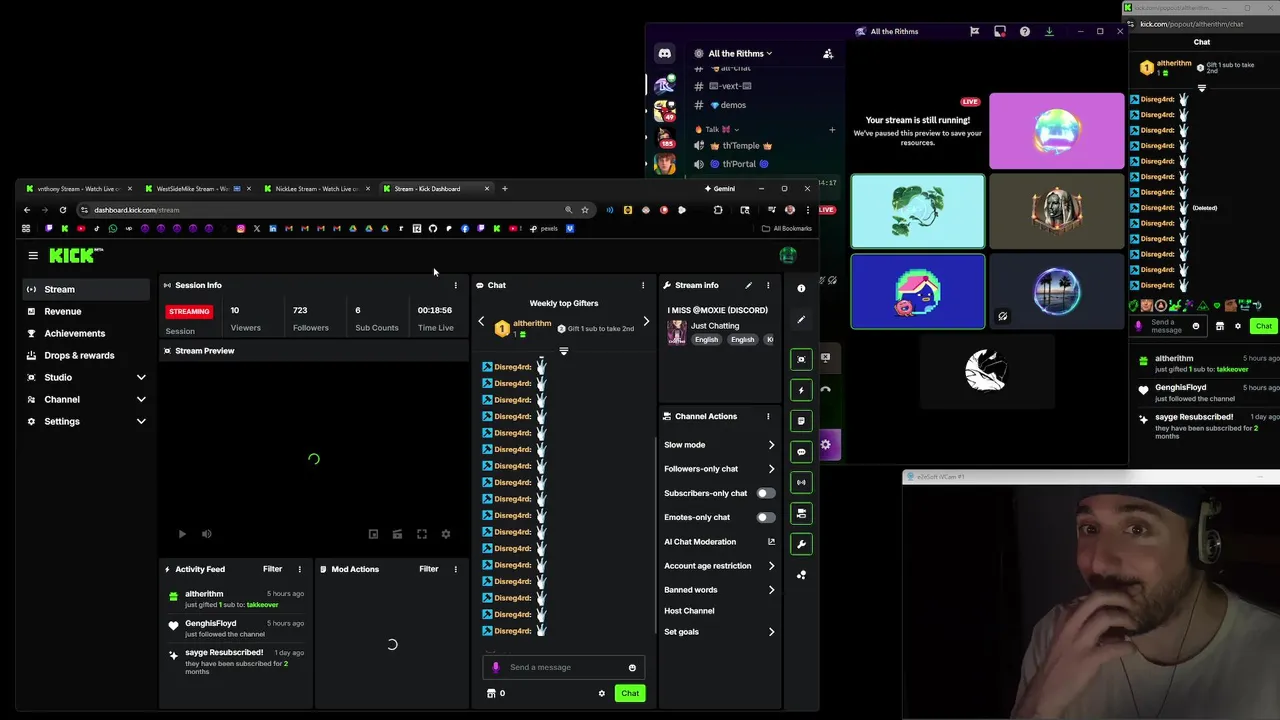This screenshot has width=1280, height=720.
Task: Open Stream info three-dot menu
Action: tap(768, 285)
